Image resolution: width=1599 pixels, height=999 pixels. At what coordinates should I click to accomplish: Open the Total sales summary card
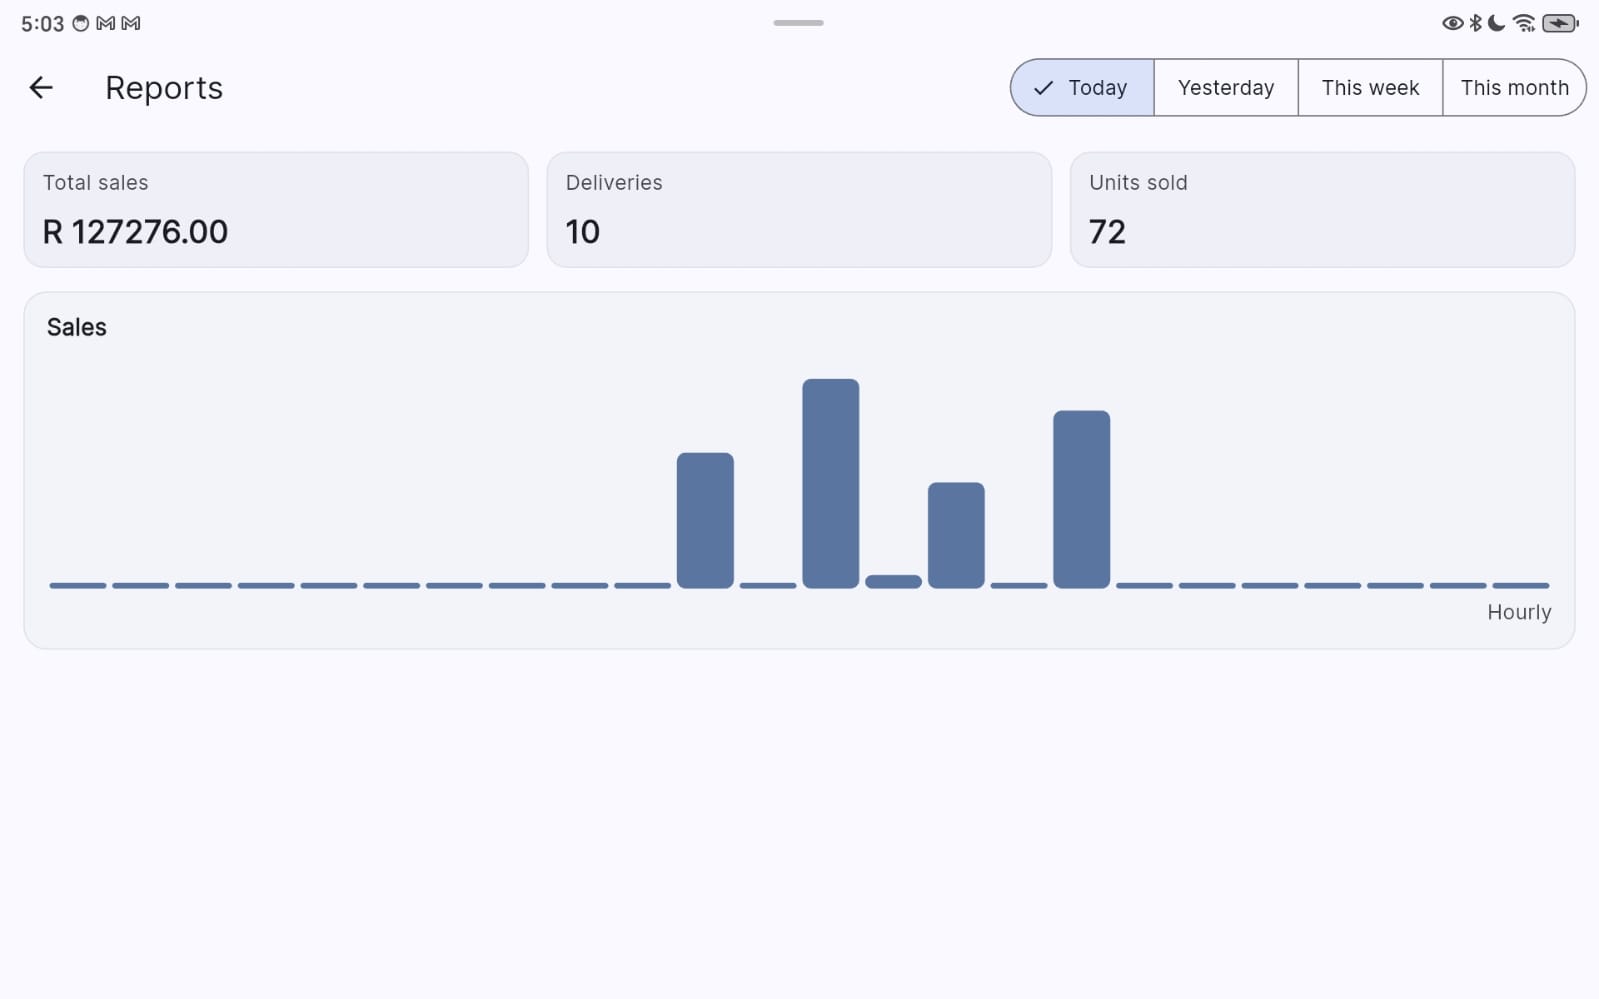tap(275, 210)
